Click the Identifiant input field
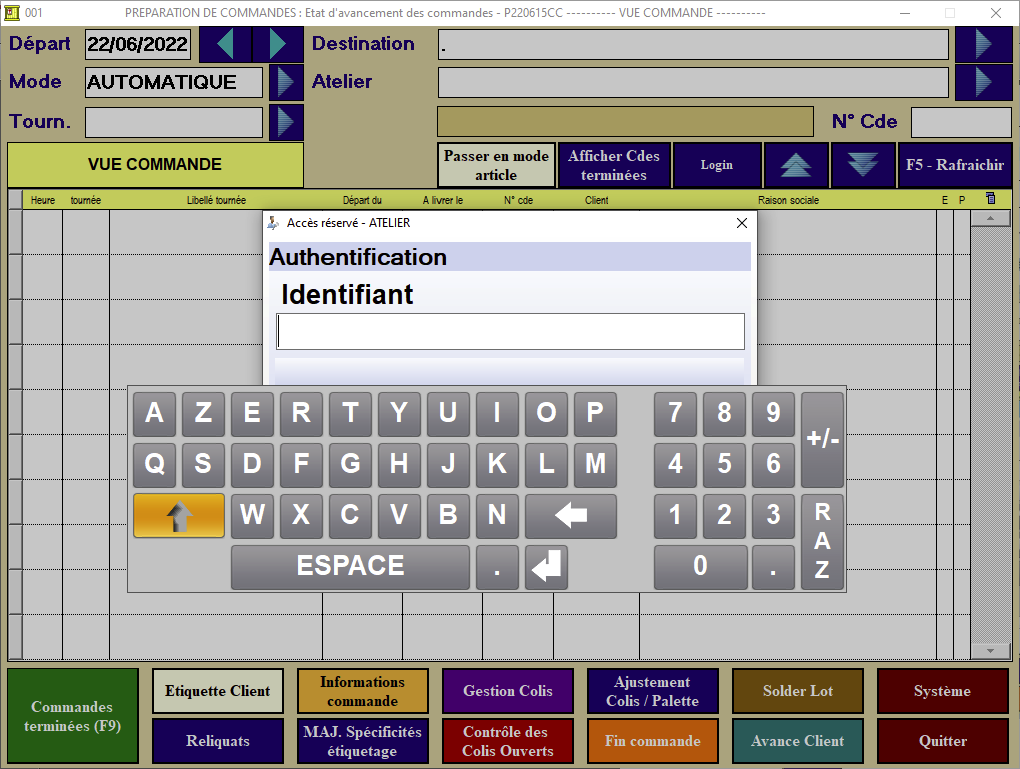Image resolution: width=1020 pixels, height=769 pixels. tap(510, 331)
